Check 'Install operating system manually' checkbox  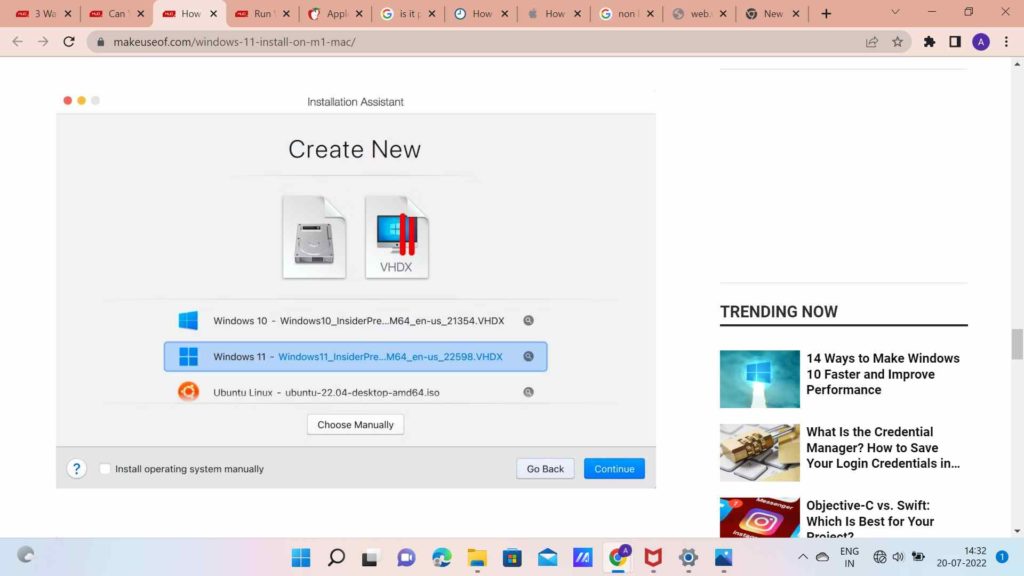(104, 469)
